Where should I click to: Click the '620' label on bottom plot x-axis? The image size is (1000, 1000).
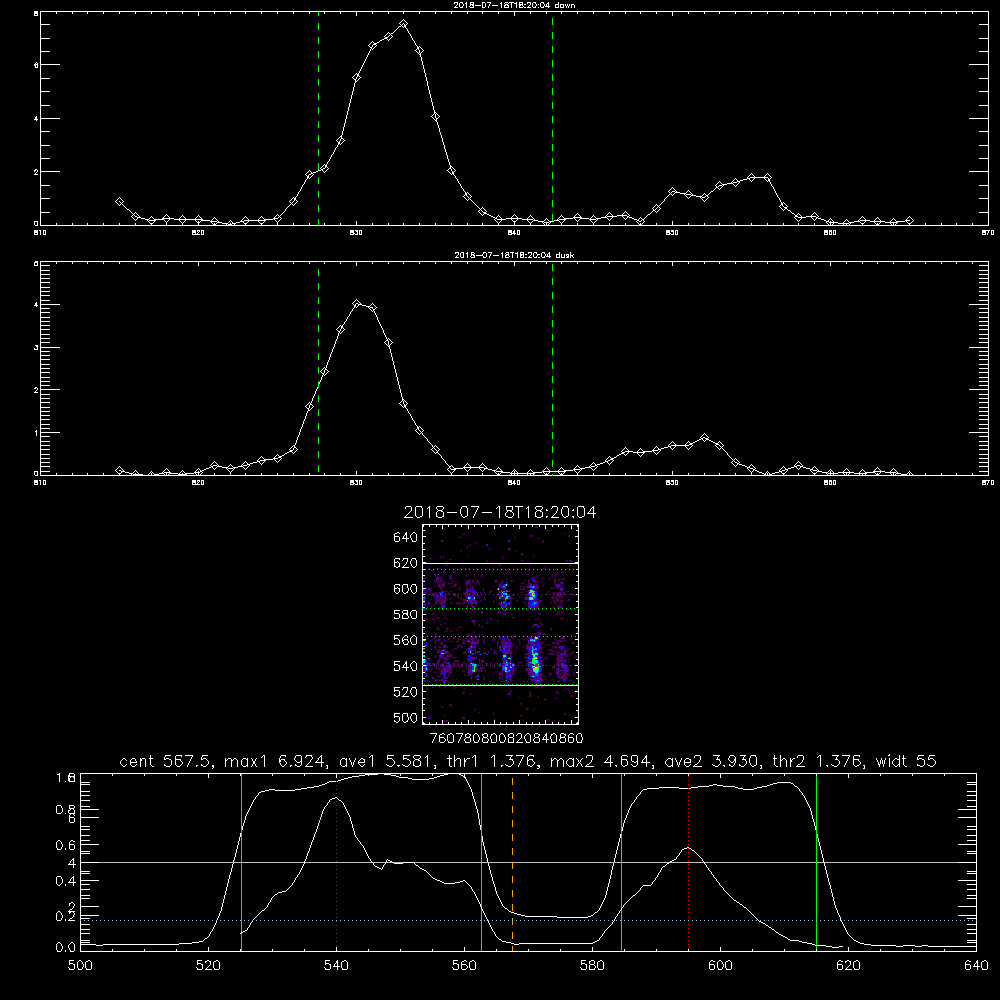[x=848, y=966]
